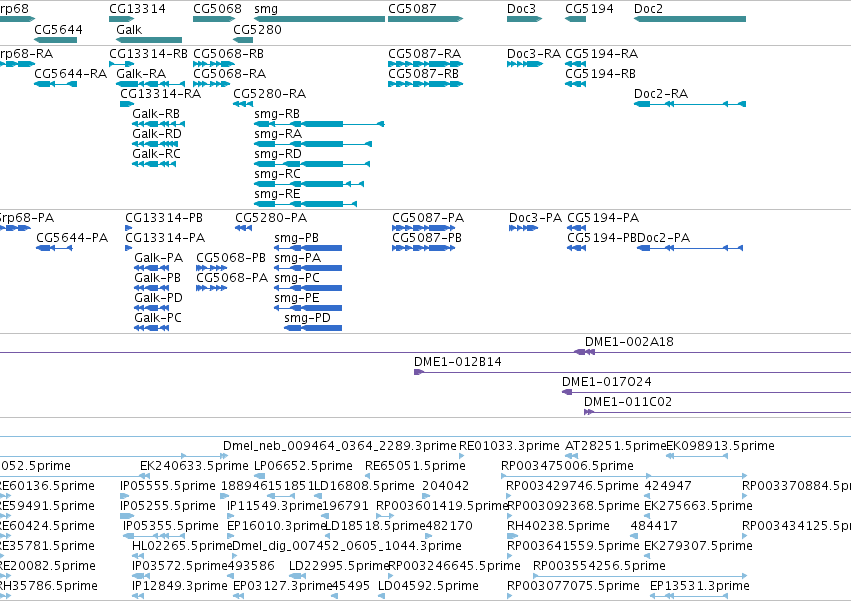
Task: Select EST RP003554256.5prime
Action: (x=640, y=576)
